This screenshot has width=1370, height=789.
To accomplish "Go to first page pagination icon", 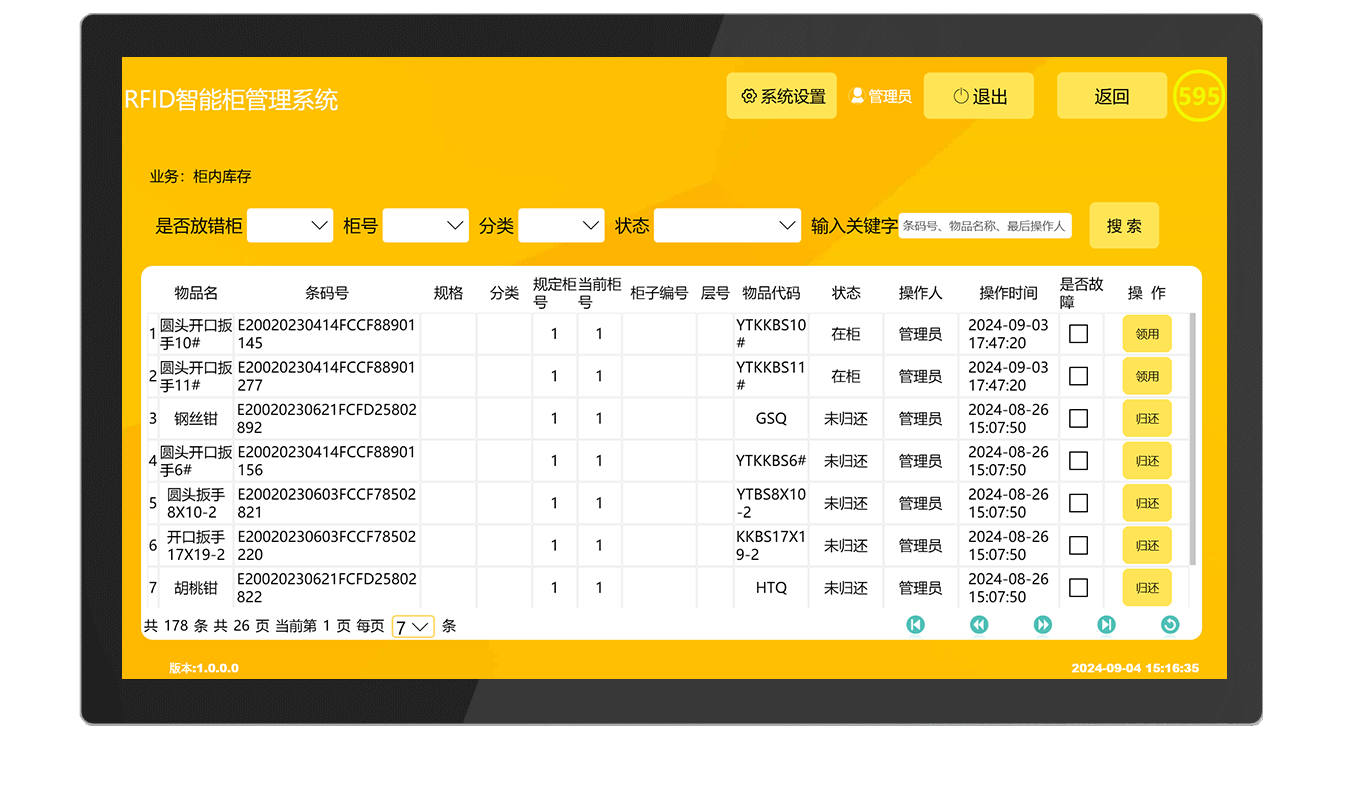I will 915,625.
